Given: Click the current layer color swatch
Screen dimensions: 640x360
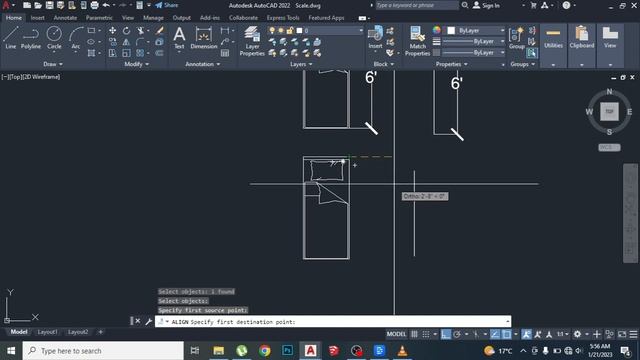Looking at the screenshot, I should (299, 31).
